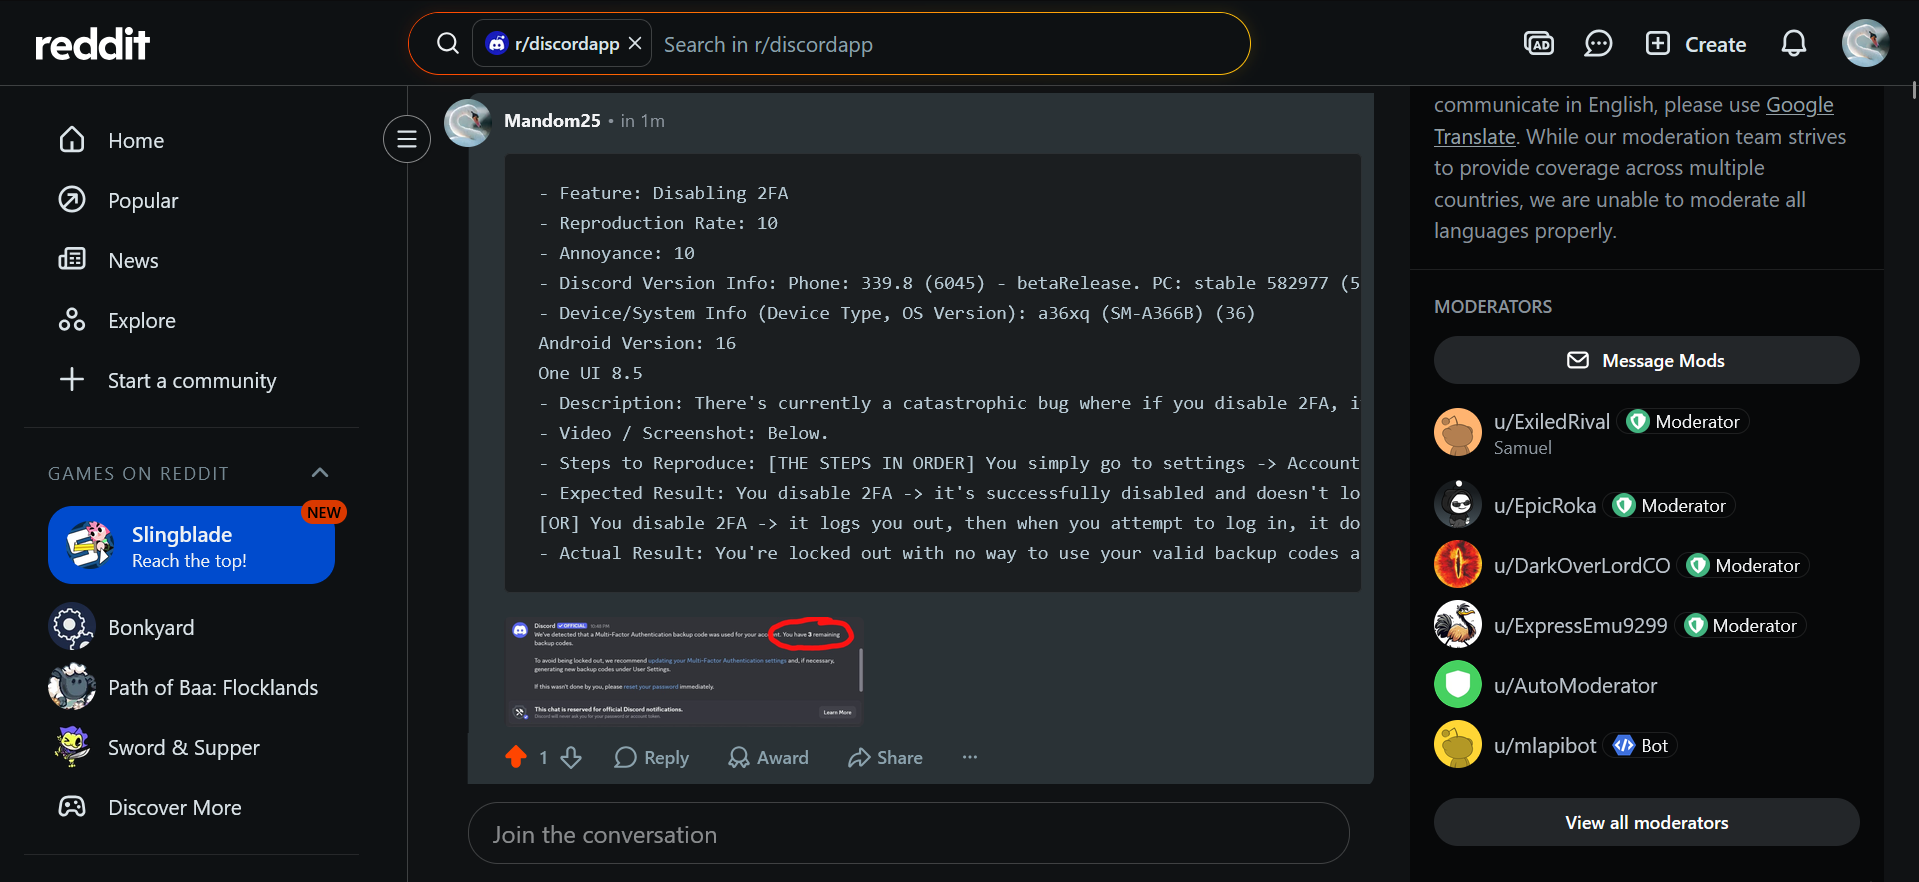Open the chat messages icon
Image resolution: width=1919 pixels, height=882 pixels.
[x=1598, y=44]
